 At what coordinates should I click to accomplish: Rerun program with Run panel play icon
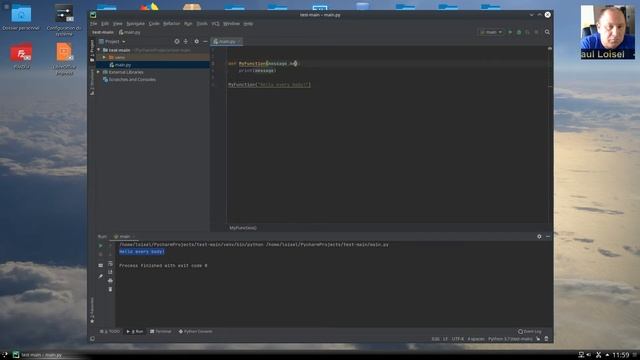(x=101, y=246)
